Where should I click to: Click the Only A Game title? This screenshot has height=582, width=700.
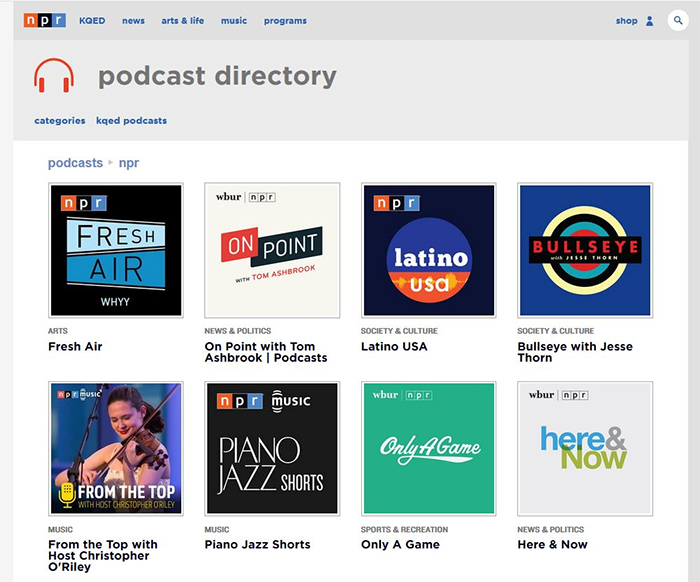400,545
